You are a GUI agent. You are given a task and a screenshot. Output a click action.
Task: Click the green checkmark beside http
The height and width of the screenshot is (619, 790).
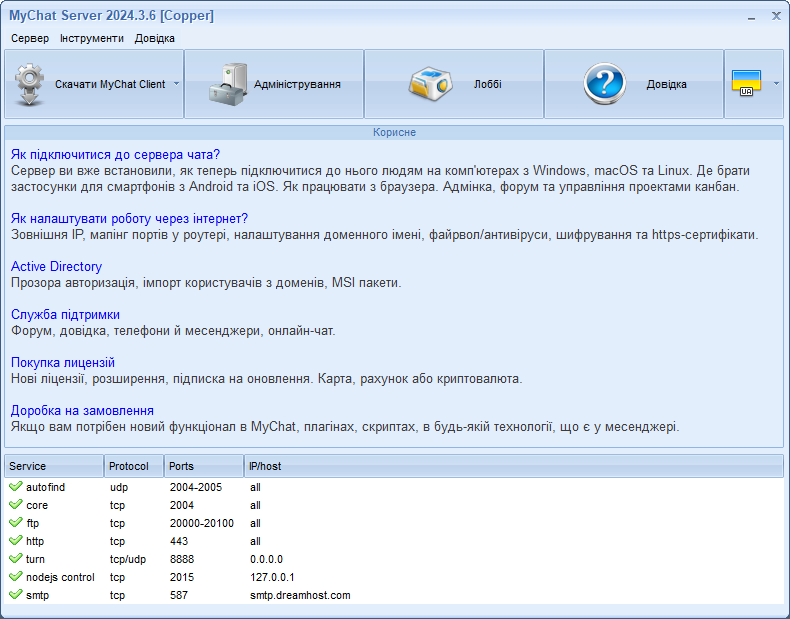[16, 541]
